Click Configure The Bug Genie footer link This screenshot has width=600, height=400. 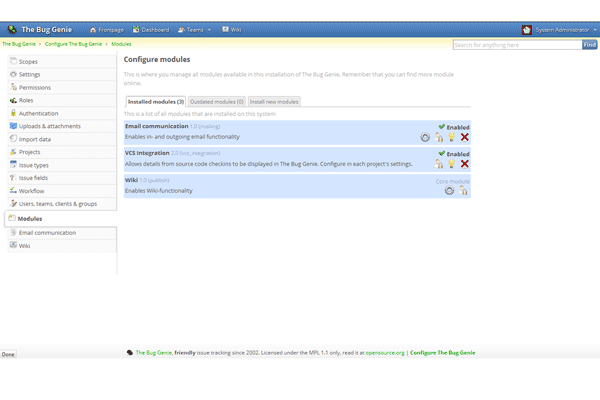(443, 353)
